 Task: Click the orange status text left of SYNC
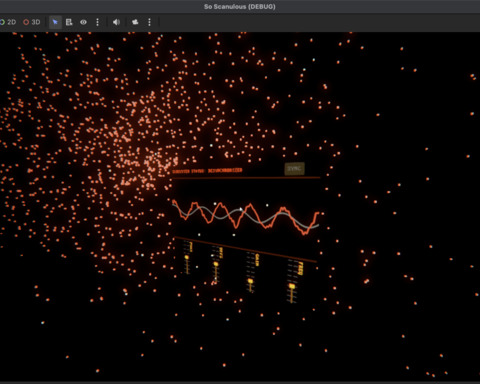(207, 171)
